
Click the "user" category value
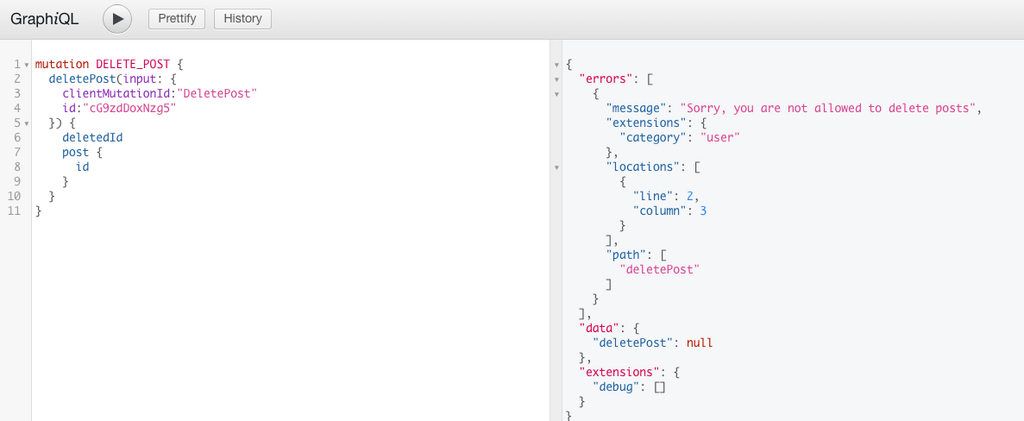tap(720, 137)
